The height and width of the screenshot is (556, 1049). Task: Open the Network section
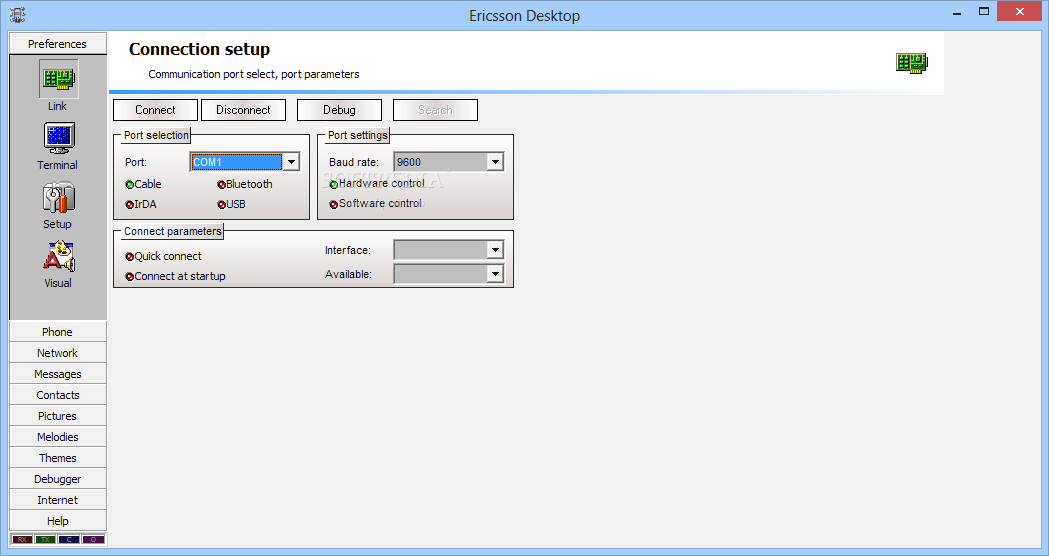tap(58, 353)
